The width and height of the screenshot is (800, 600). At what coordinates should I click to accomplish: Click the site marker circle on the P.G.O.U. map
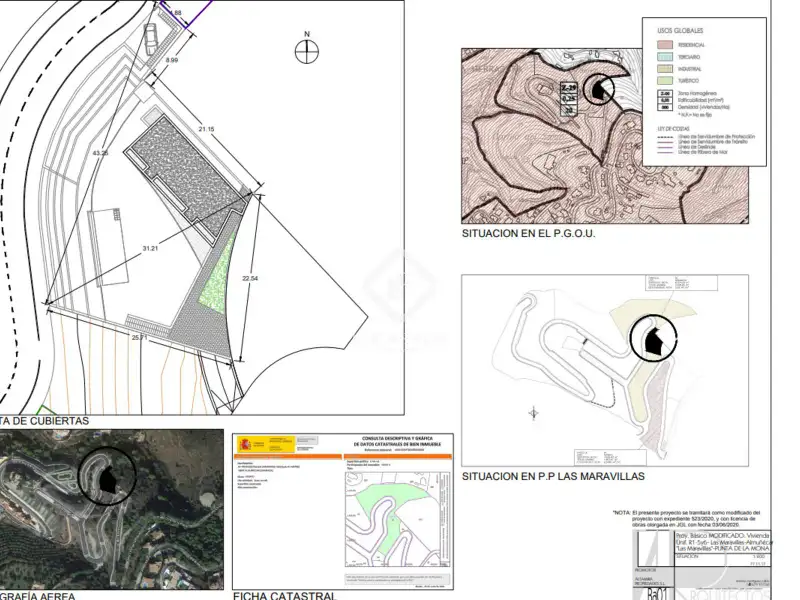click(600, 89)
